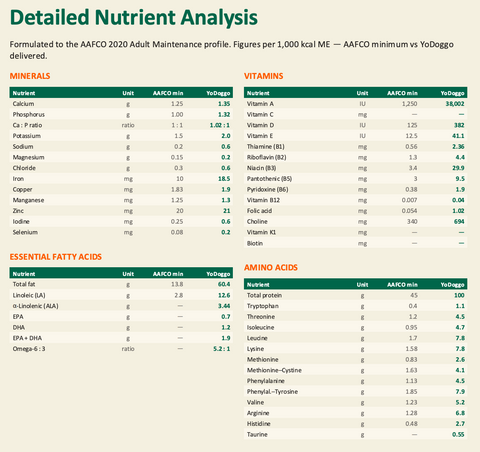Click the "EPA + DHA" row label
Image resolution: width=480 pixels, height=452 pixels.
click(x=27, y=338)
